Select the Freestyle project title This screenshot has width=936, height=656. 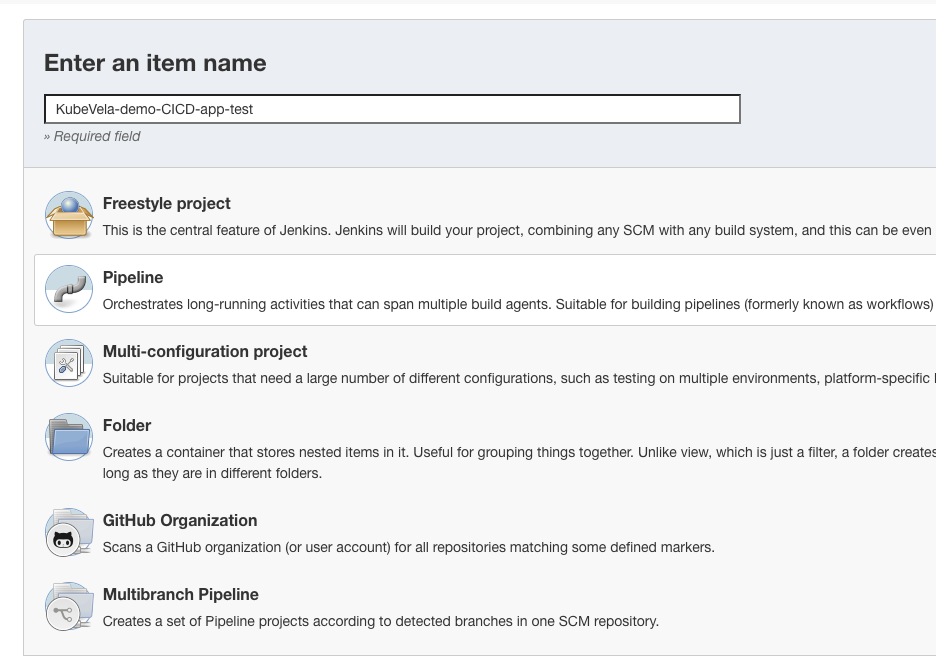(167, 204)
